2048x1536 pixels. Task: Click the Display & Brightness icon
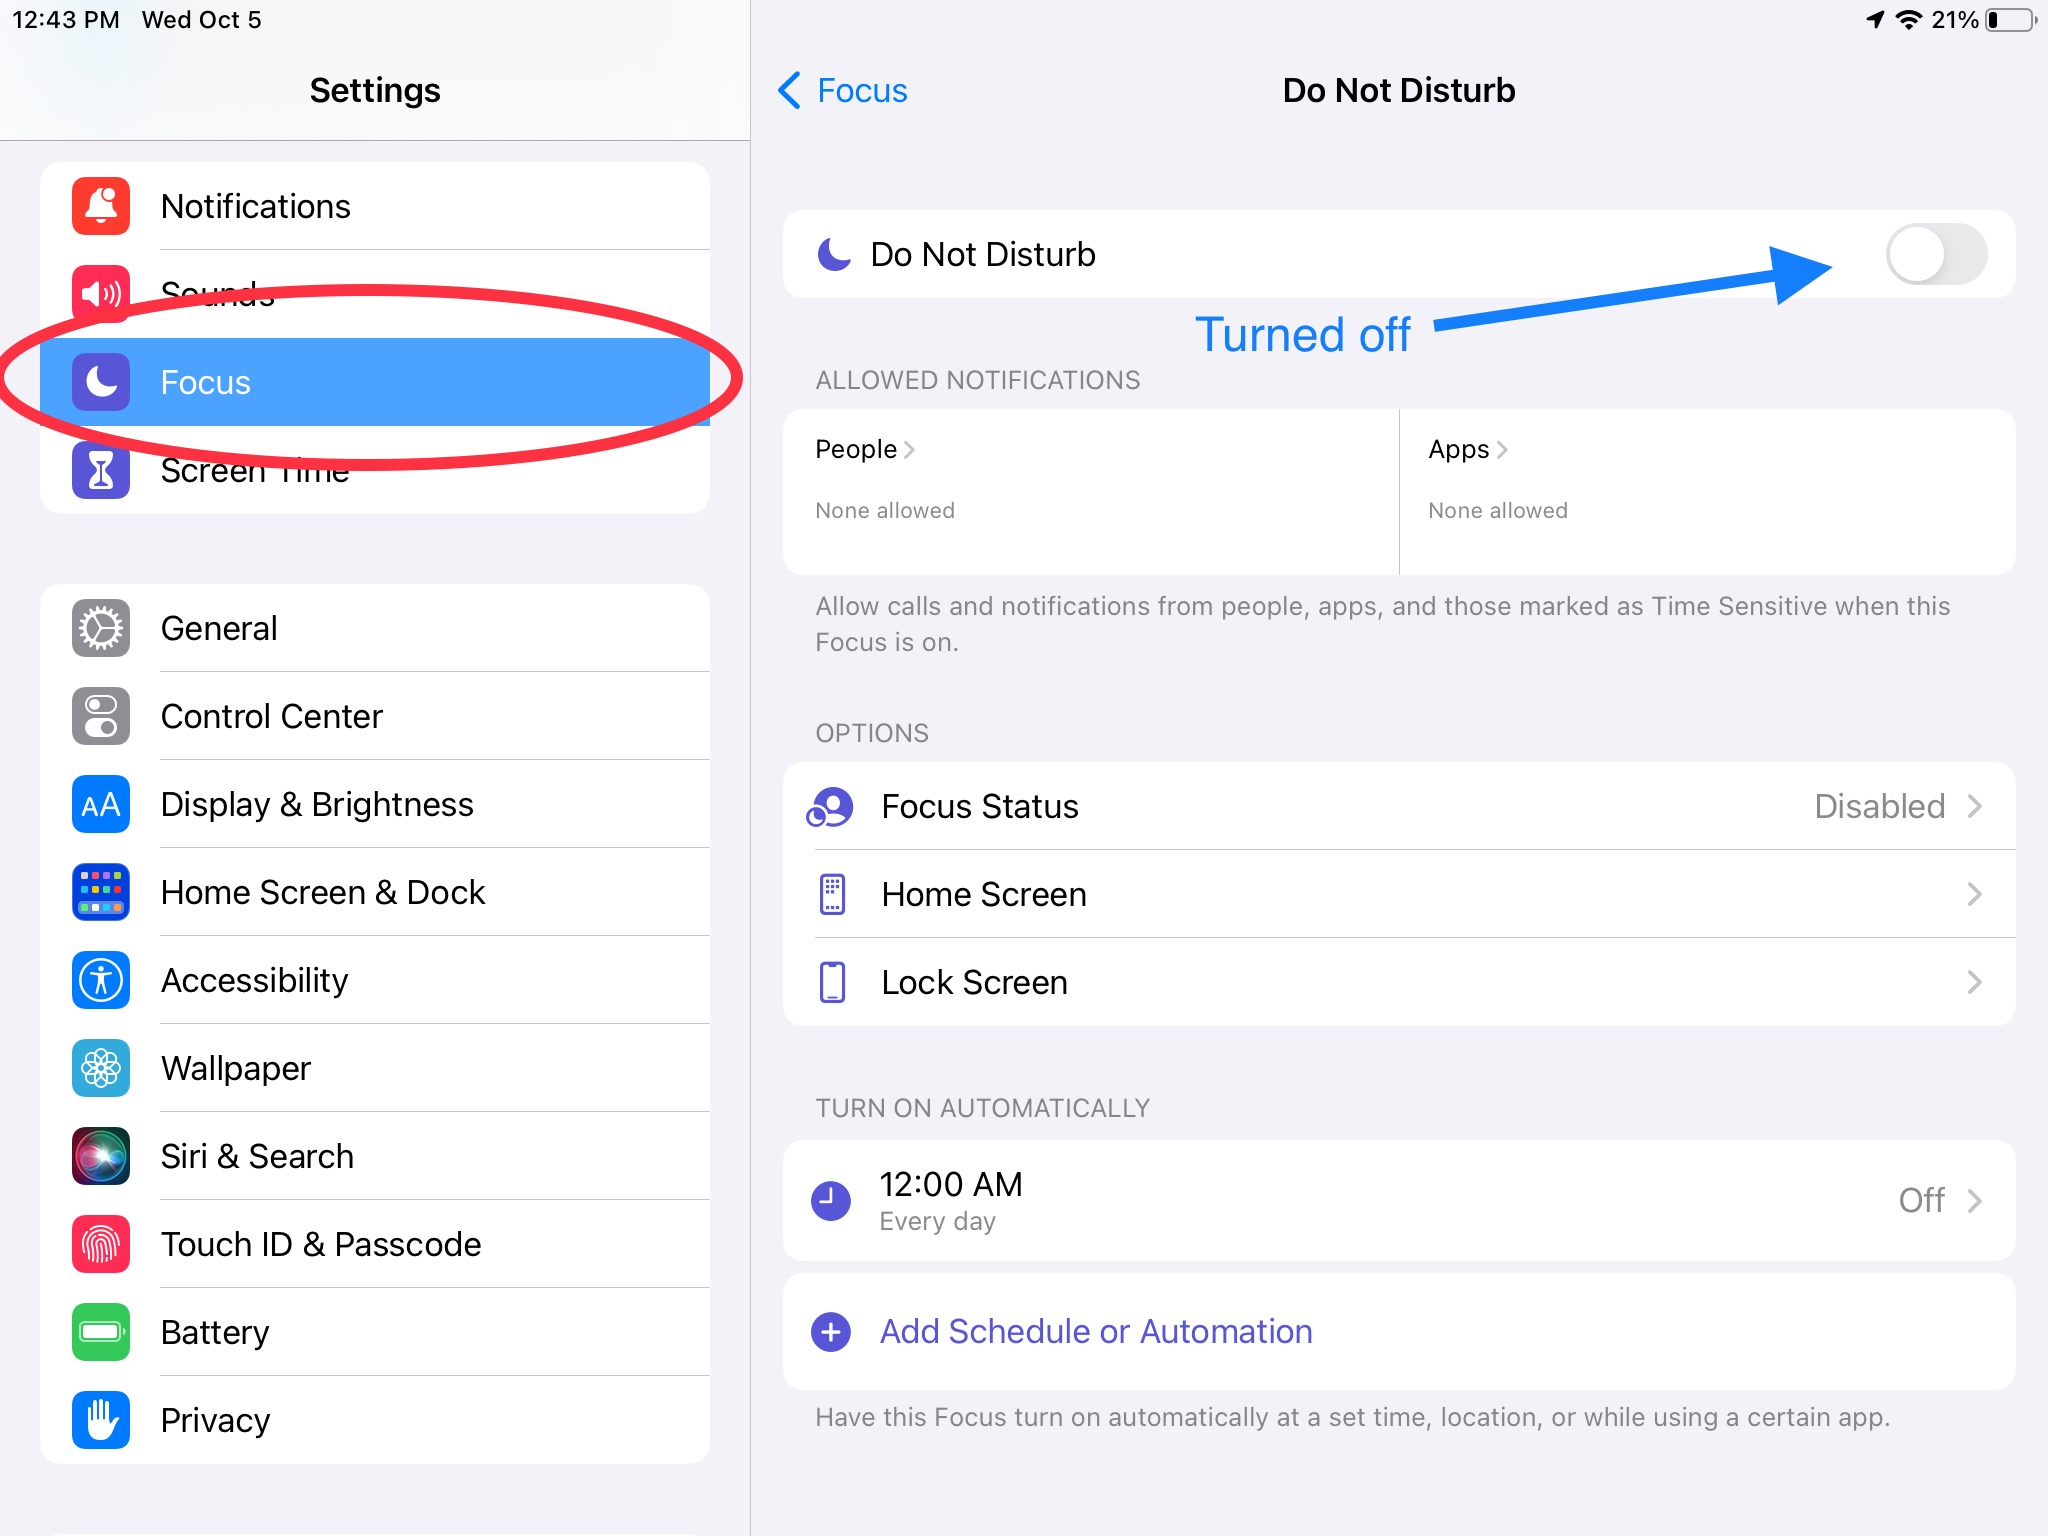tap(100, 804)
